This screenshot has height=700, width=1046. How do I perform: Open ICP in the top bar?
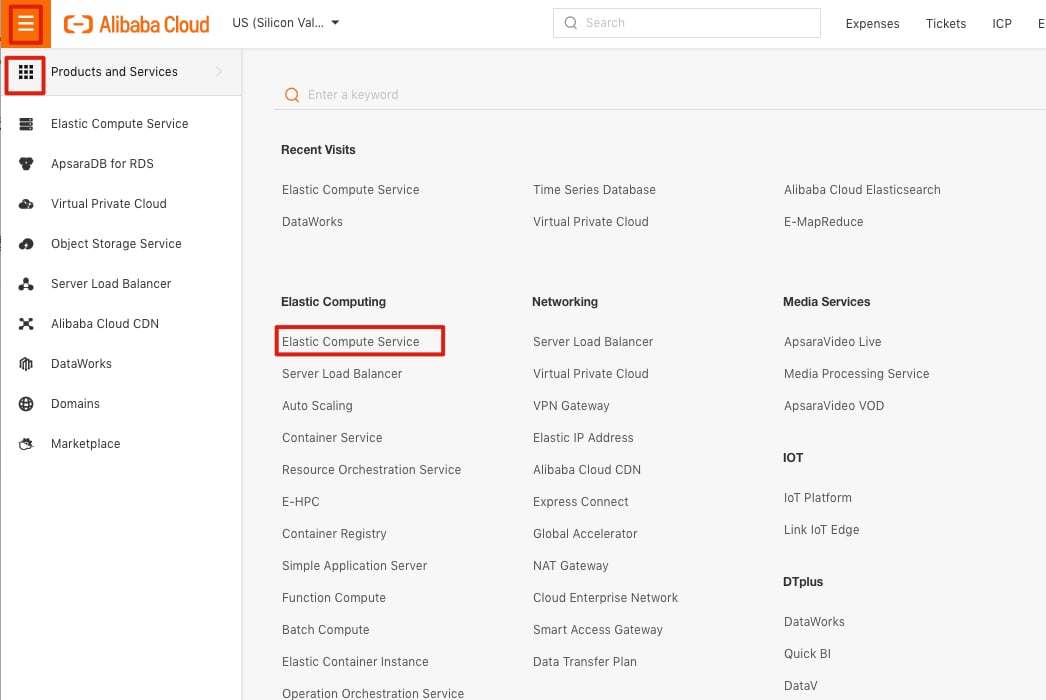[x=1001, y=24]
